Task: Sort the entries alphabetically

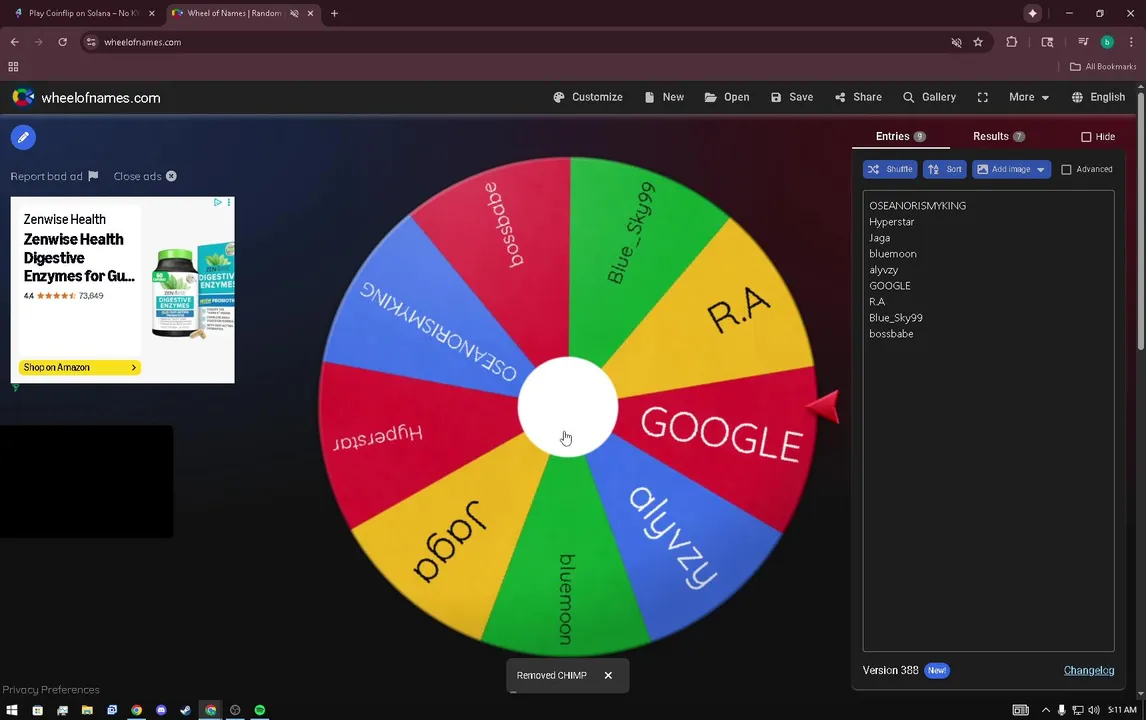Action: click(x=944, y=170)
